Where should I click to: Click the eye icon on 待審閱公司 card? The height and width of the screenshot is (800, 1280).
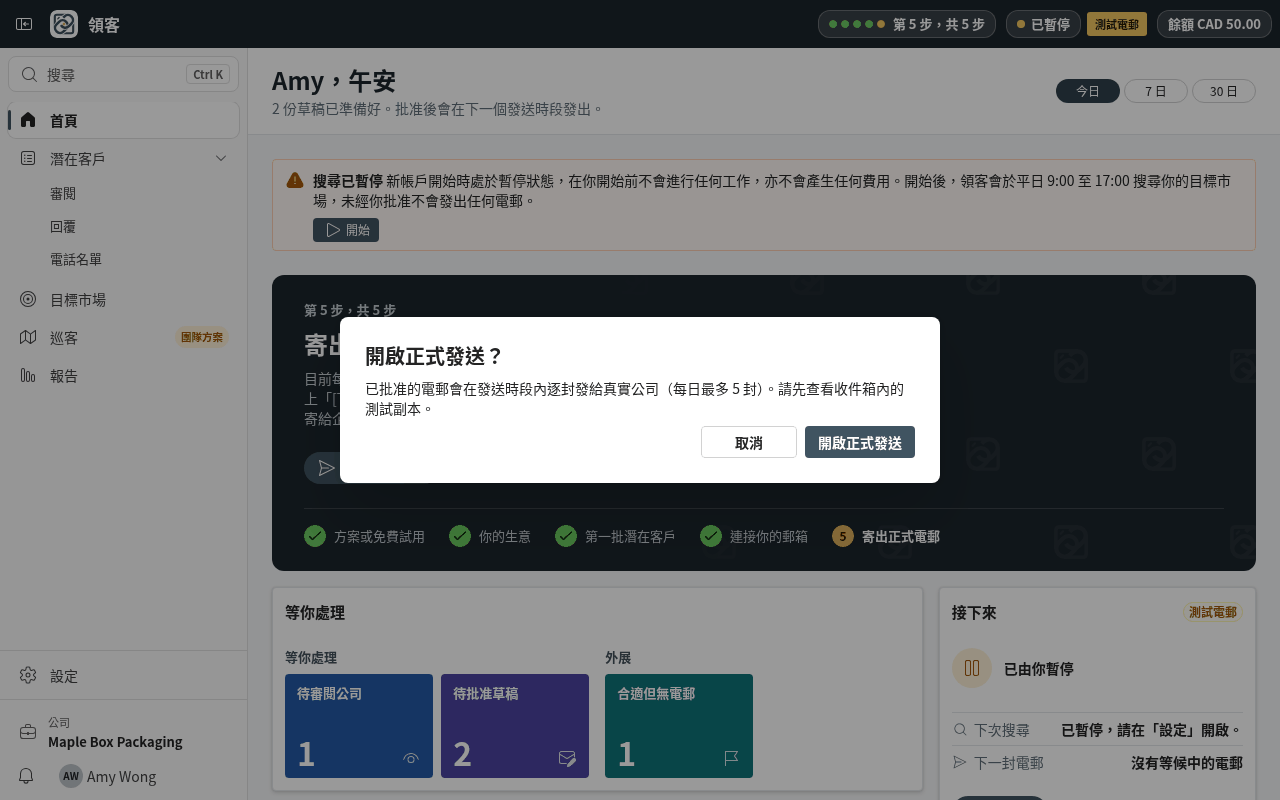(411, 758)
